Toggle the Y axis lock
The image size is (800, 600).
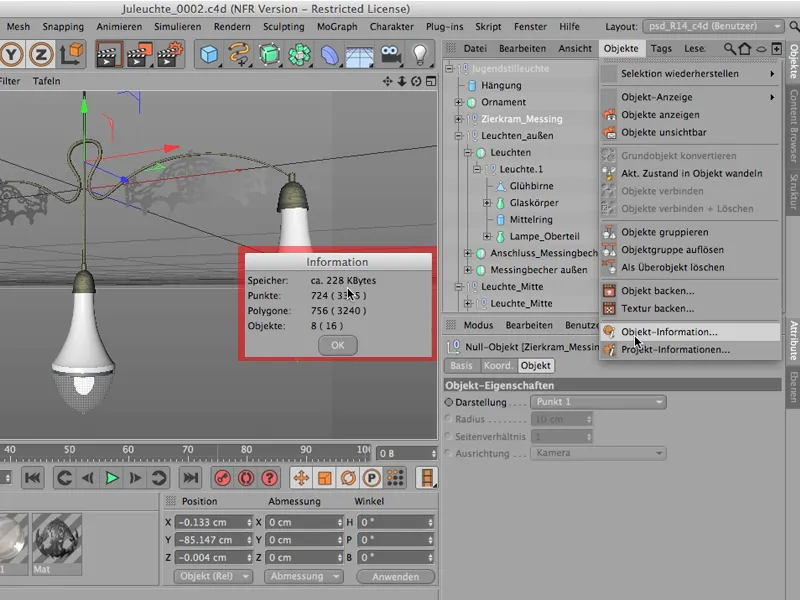pyautogui.click(x=11, y=54)
